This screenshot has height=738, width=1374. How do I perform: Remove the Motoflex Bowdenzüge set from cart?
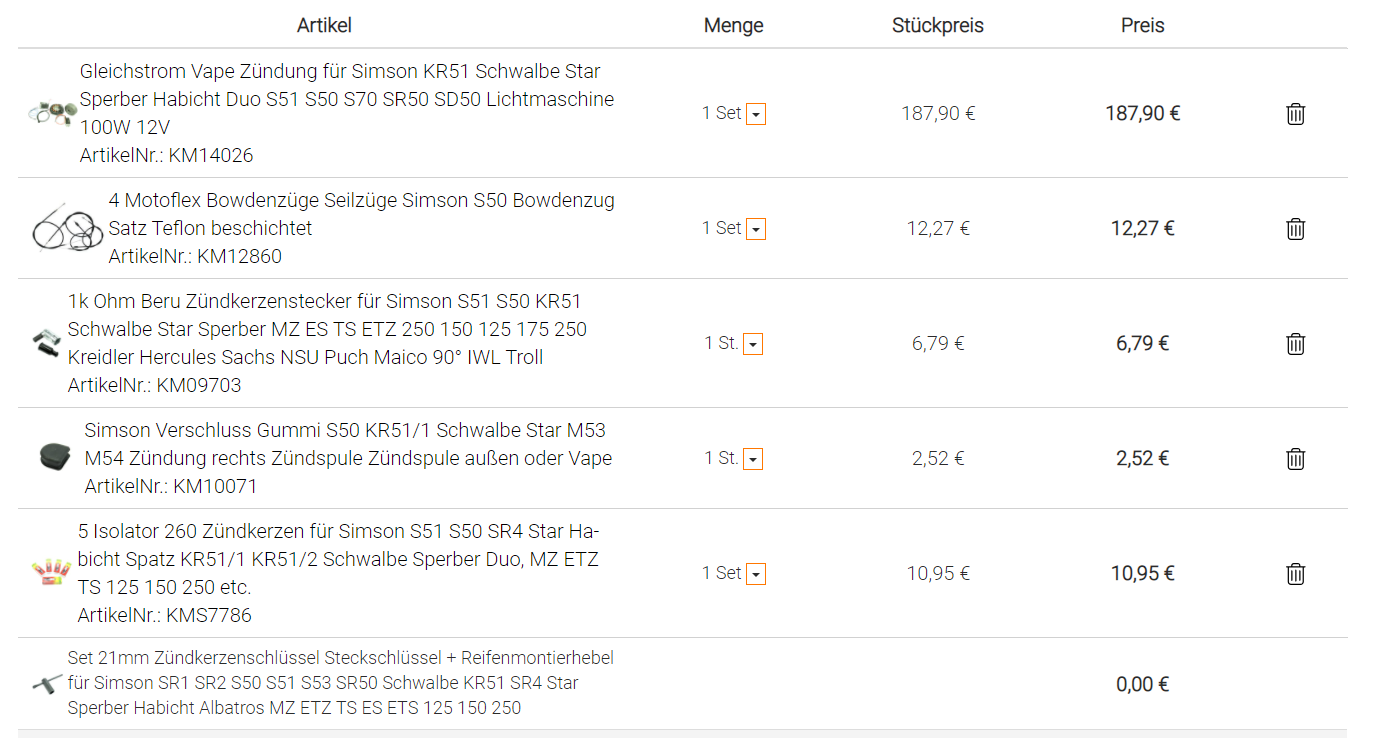point(1295,229)
